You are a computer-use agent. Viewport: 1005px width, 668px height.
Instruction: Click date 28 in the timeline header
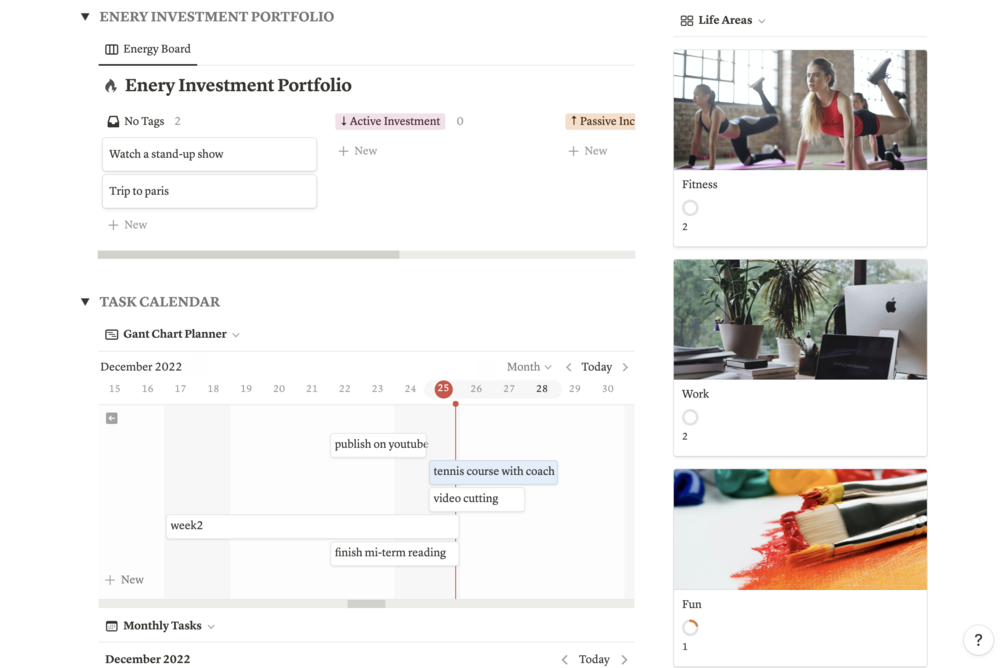[x=542, y=388]
